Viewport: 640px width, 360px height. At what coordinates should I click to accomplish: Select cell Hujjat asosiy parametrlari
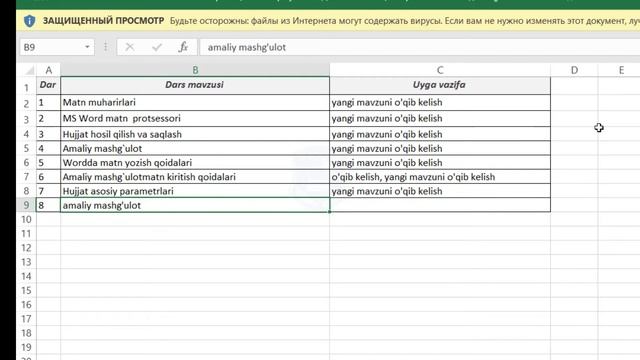click(195, 191)
